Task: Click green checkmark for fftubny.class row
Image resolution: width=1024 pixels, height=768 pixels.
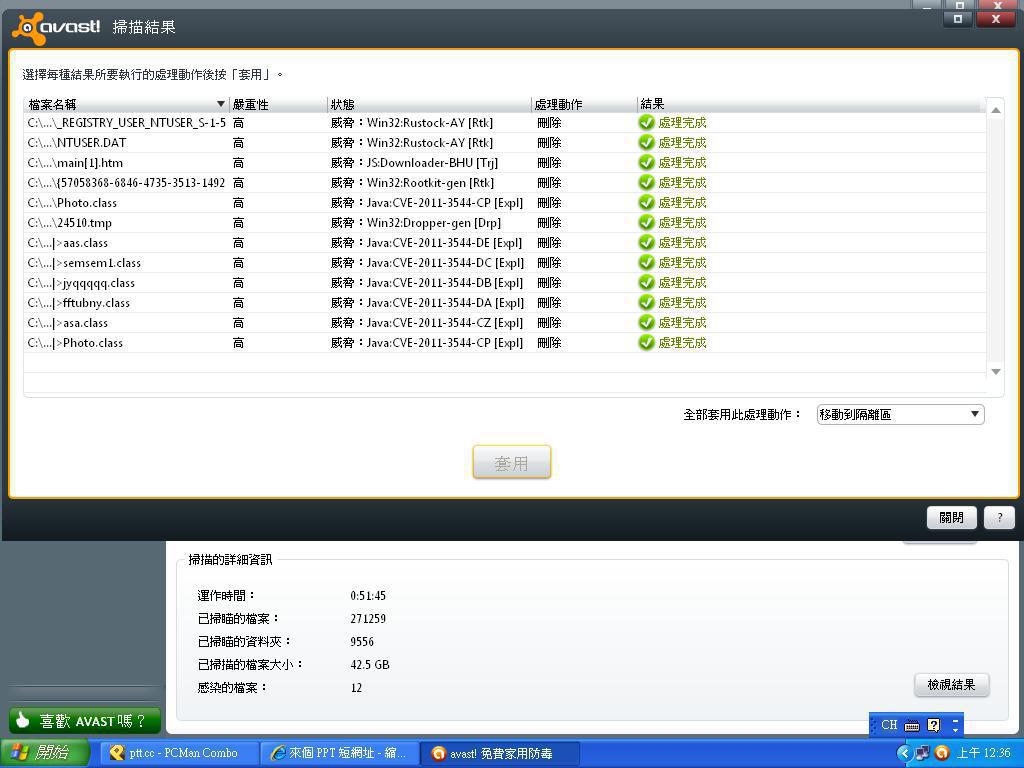Action: click(647, 302)
